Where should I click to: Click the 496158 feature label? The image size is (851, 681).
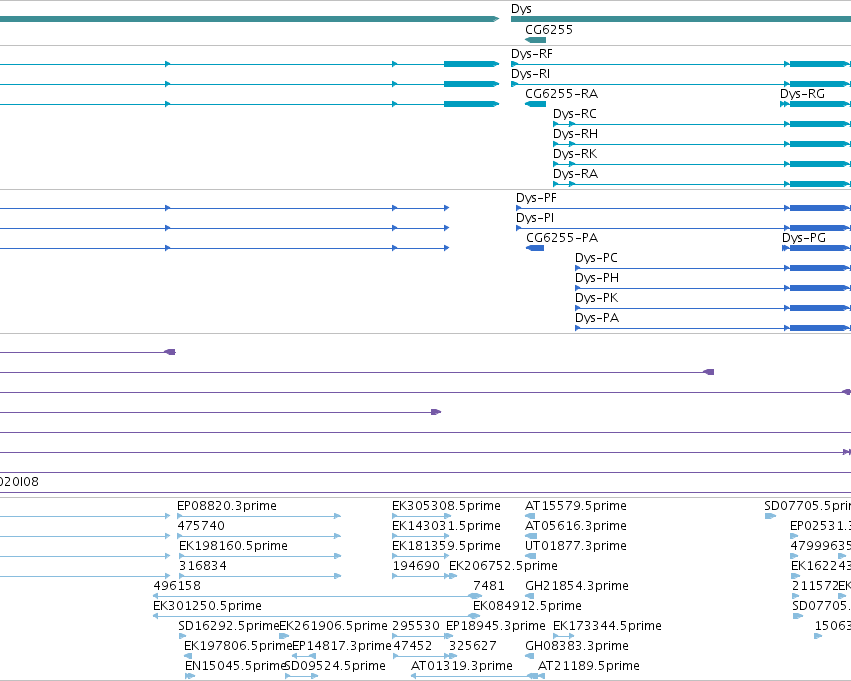coord(177,587)
